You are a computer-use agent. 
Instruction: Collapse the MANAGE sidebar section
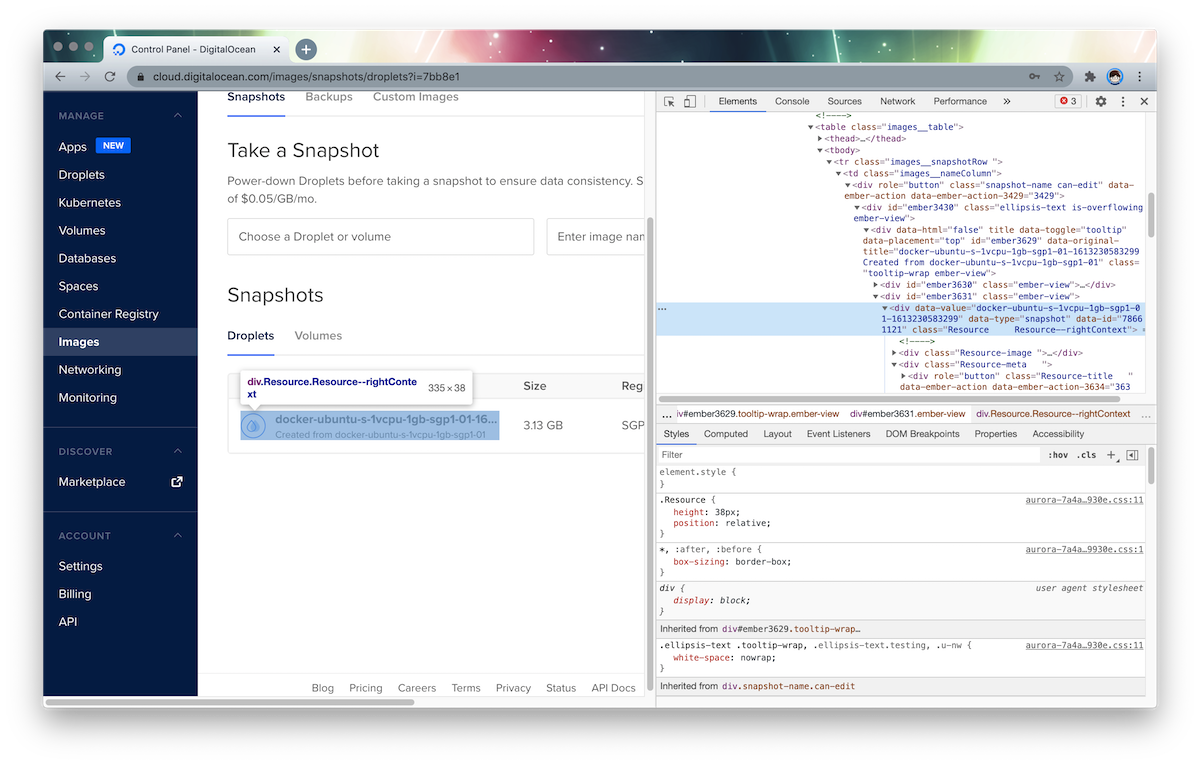tap(177, 116)
